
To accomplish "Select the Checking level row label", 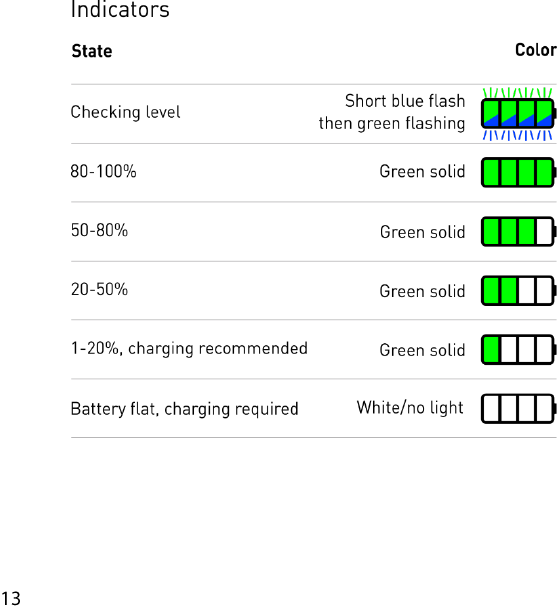I will point(125,112).
